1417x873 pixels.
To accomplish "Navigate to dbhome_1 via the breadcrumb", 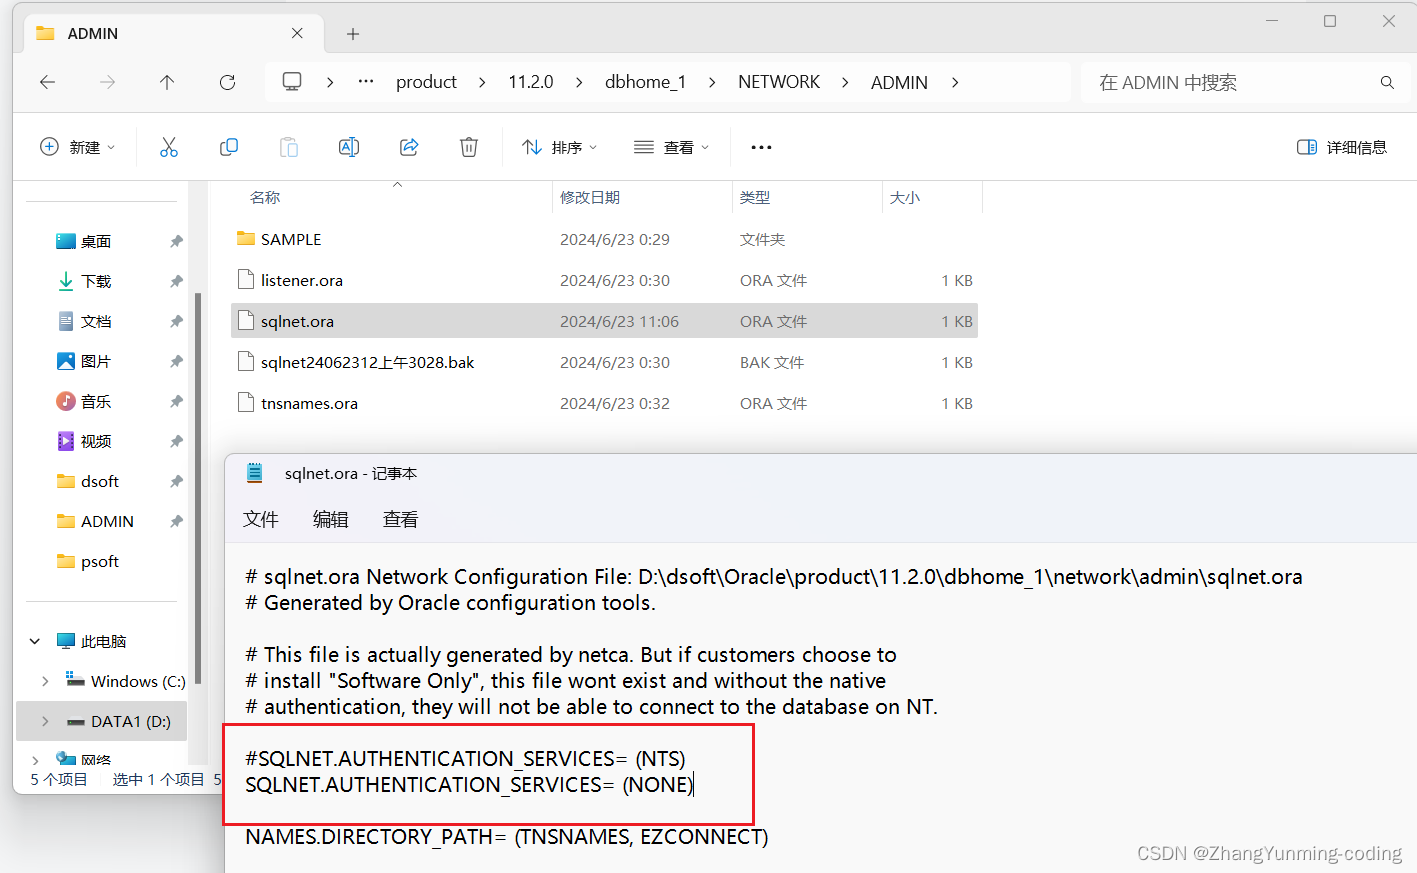I will [646, 81].
